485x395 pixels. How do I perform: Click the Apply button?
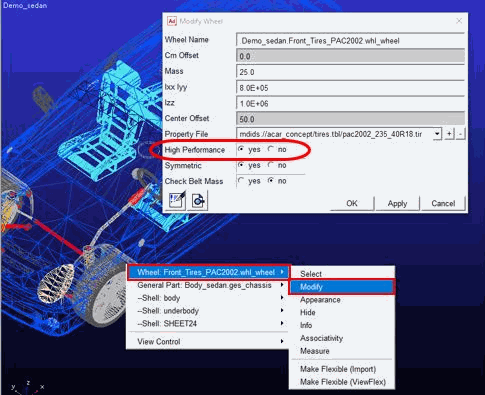tap(397, 203)
